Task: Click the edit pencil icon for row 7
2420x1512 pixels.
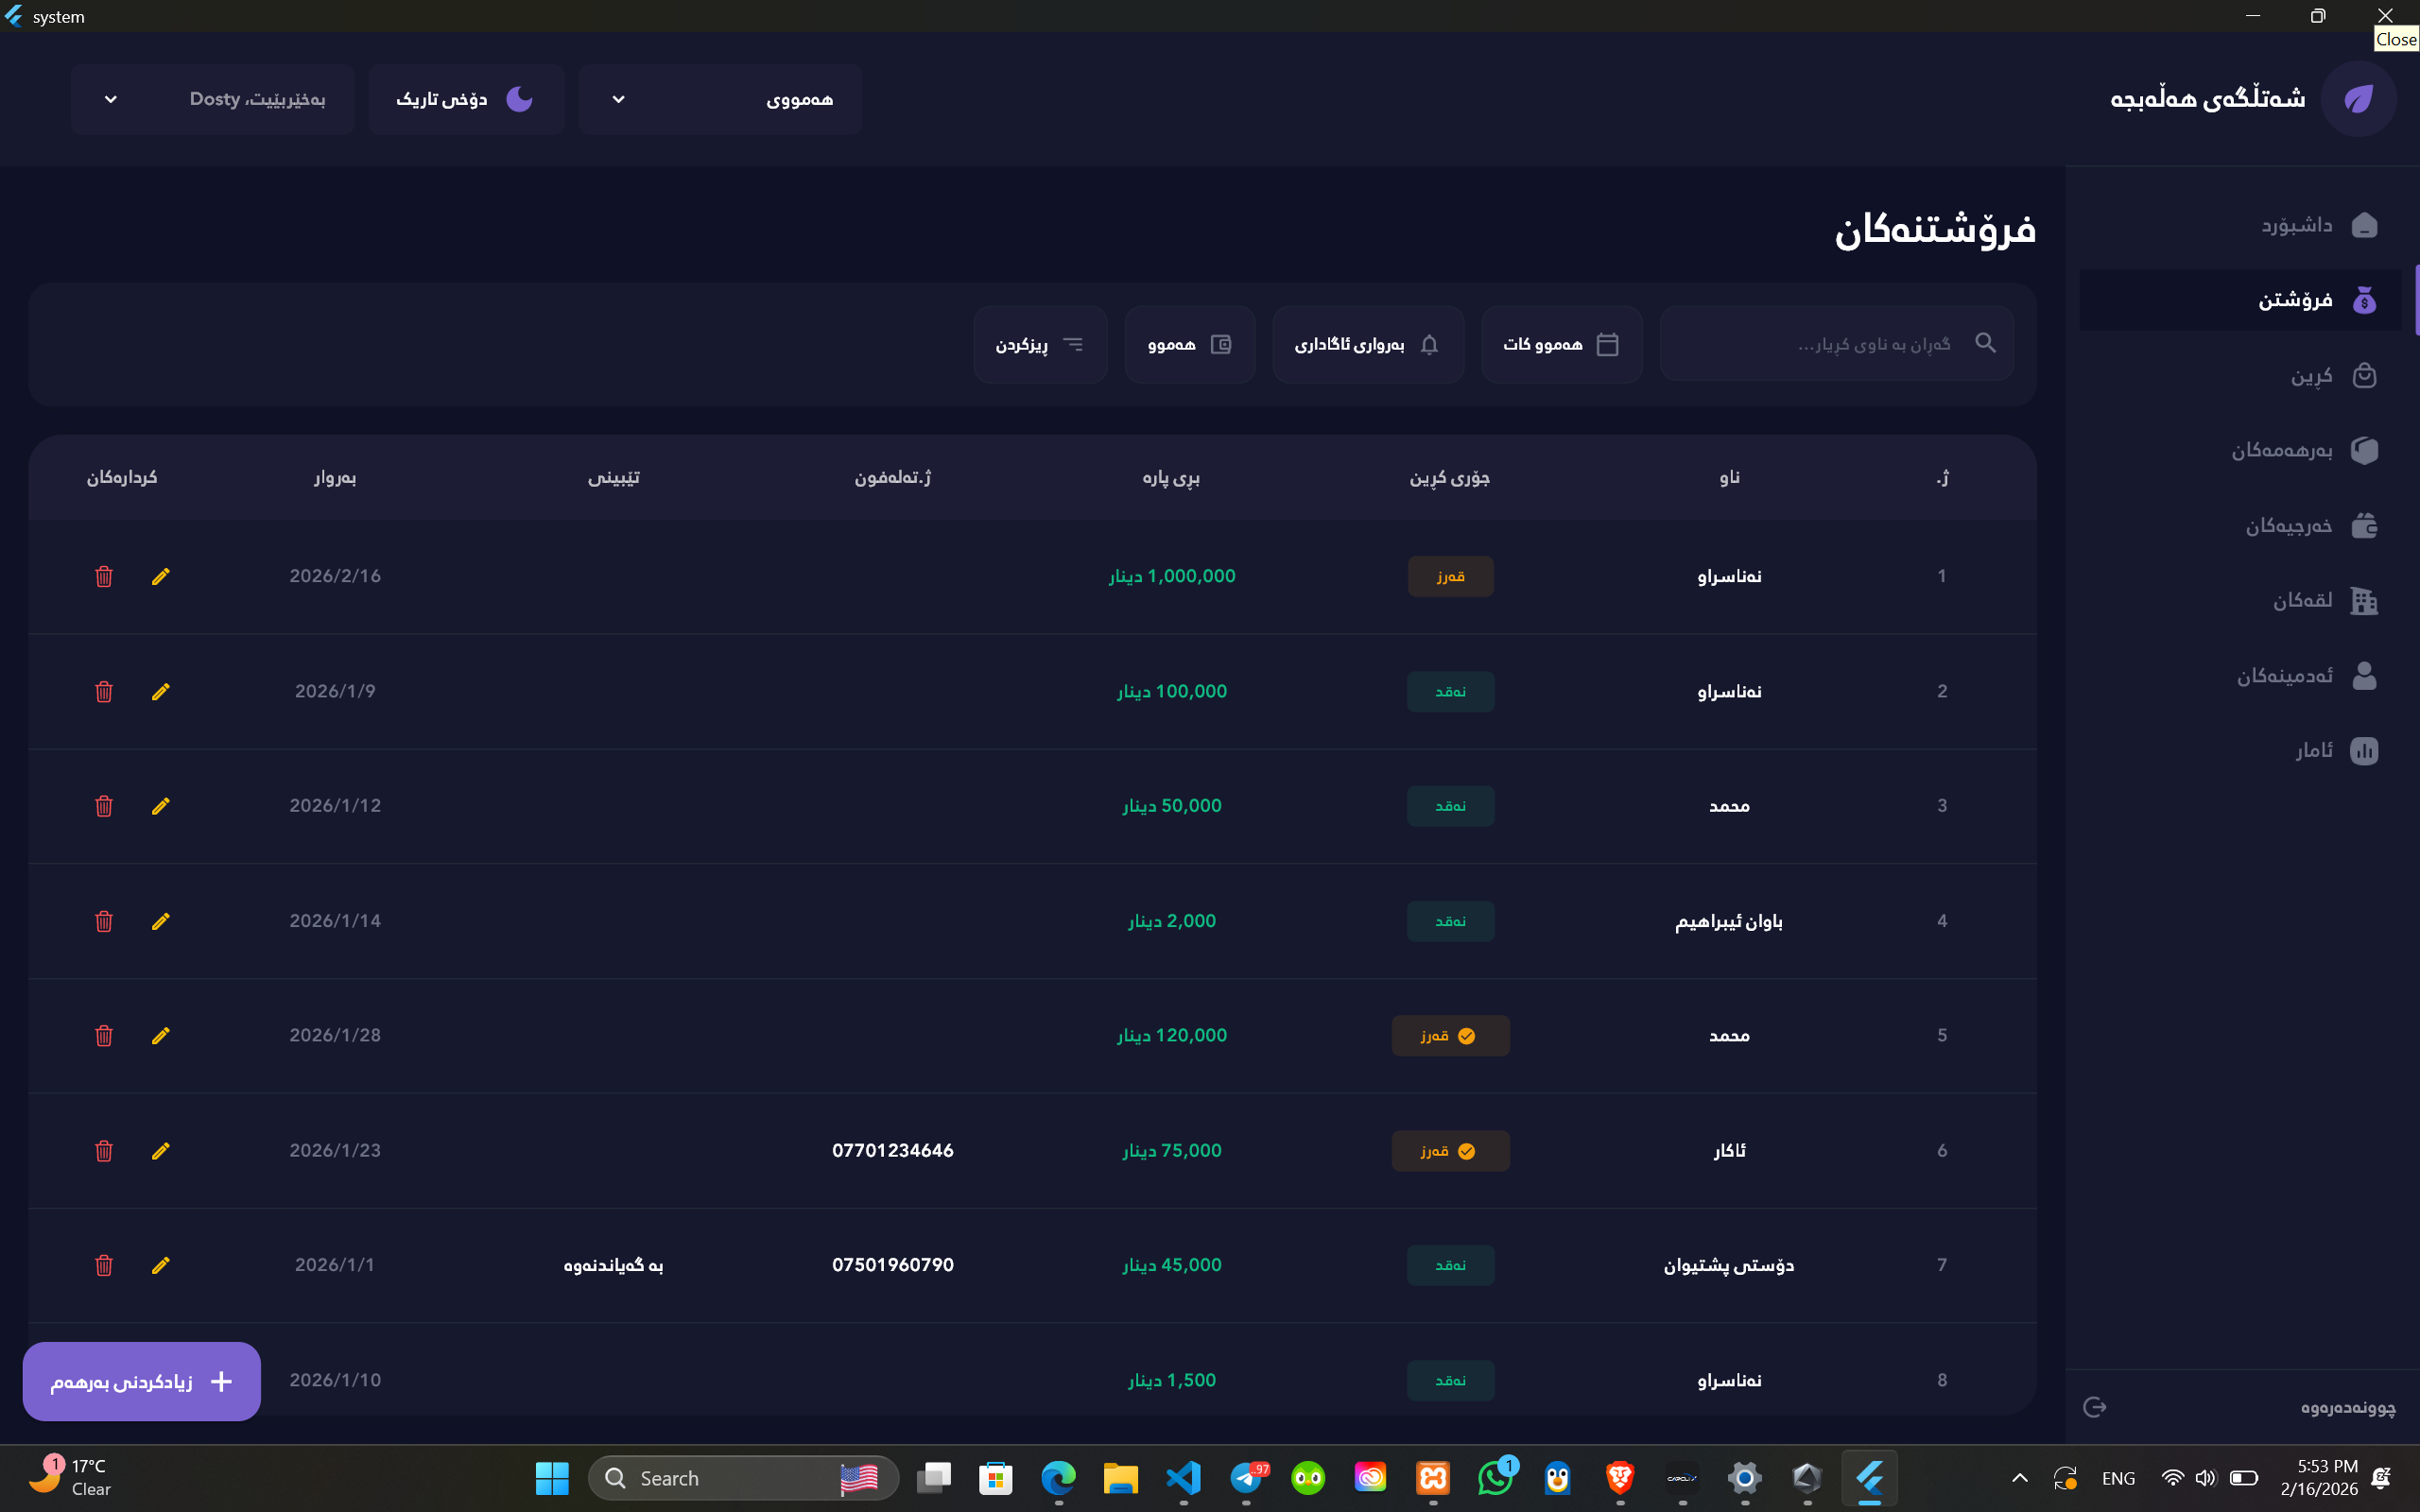Action: (x=160, y=1265)
